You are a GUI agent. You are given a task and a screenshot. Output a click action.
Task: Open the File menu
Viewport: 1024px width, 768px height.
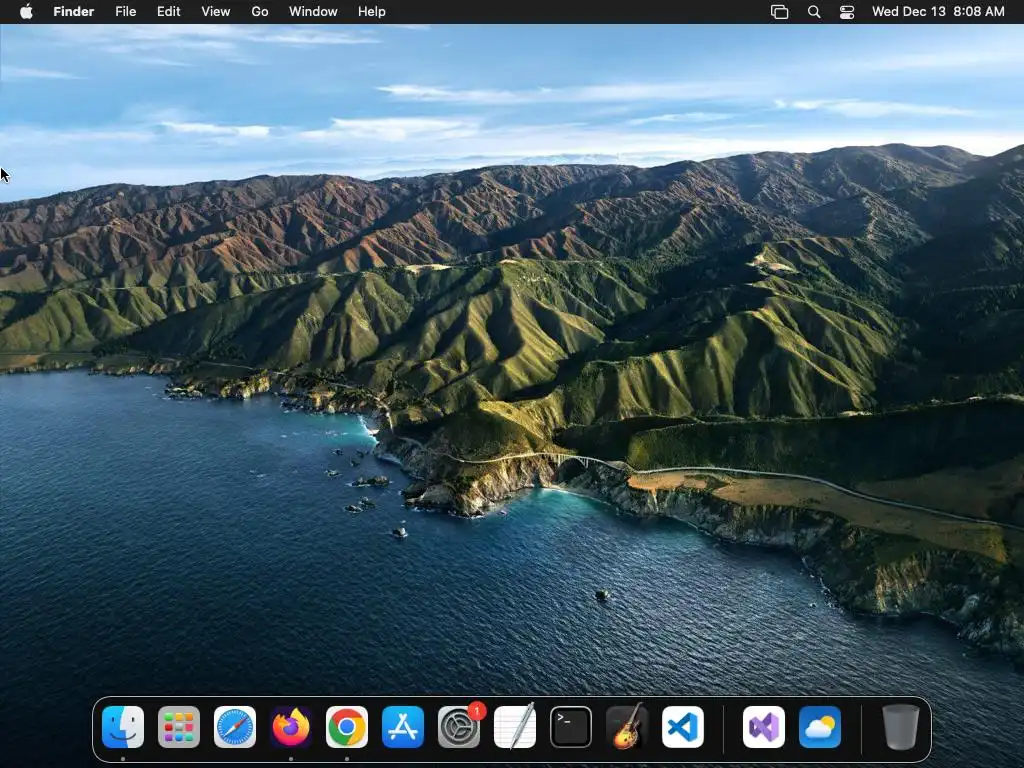tap(125, 12)
